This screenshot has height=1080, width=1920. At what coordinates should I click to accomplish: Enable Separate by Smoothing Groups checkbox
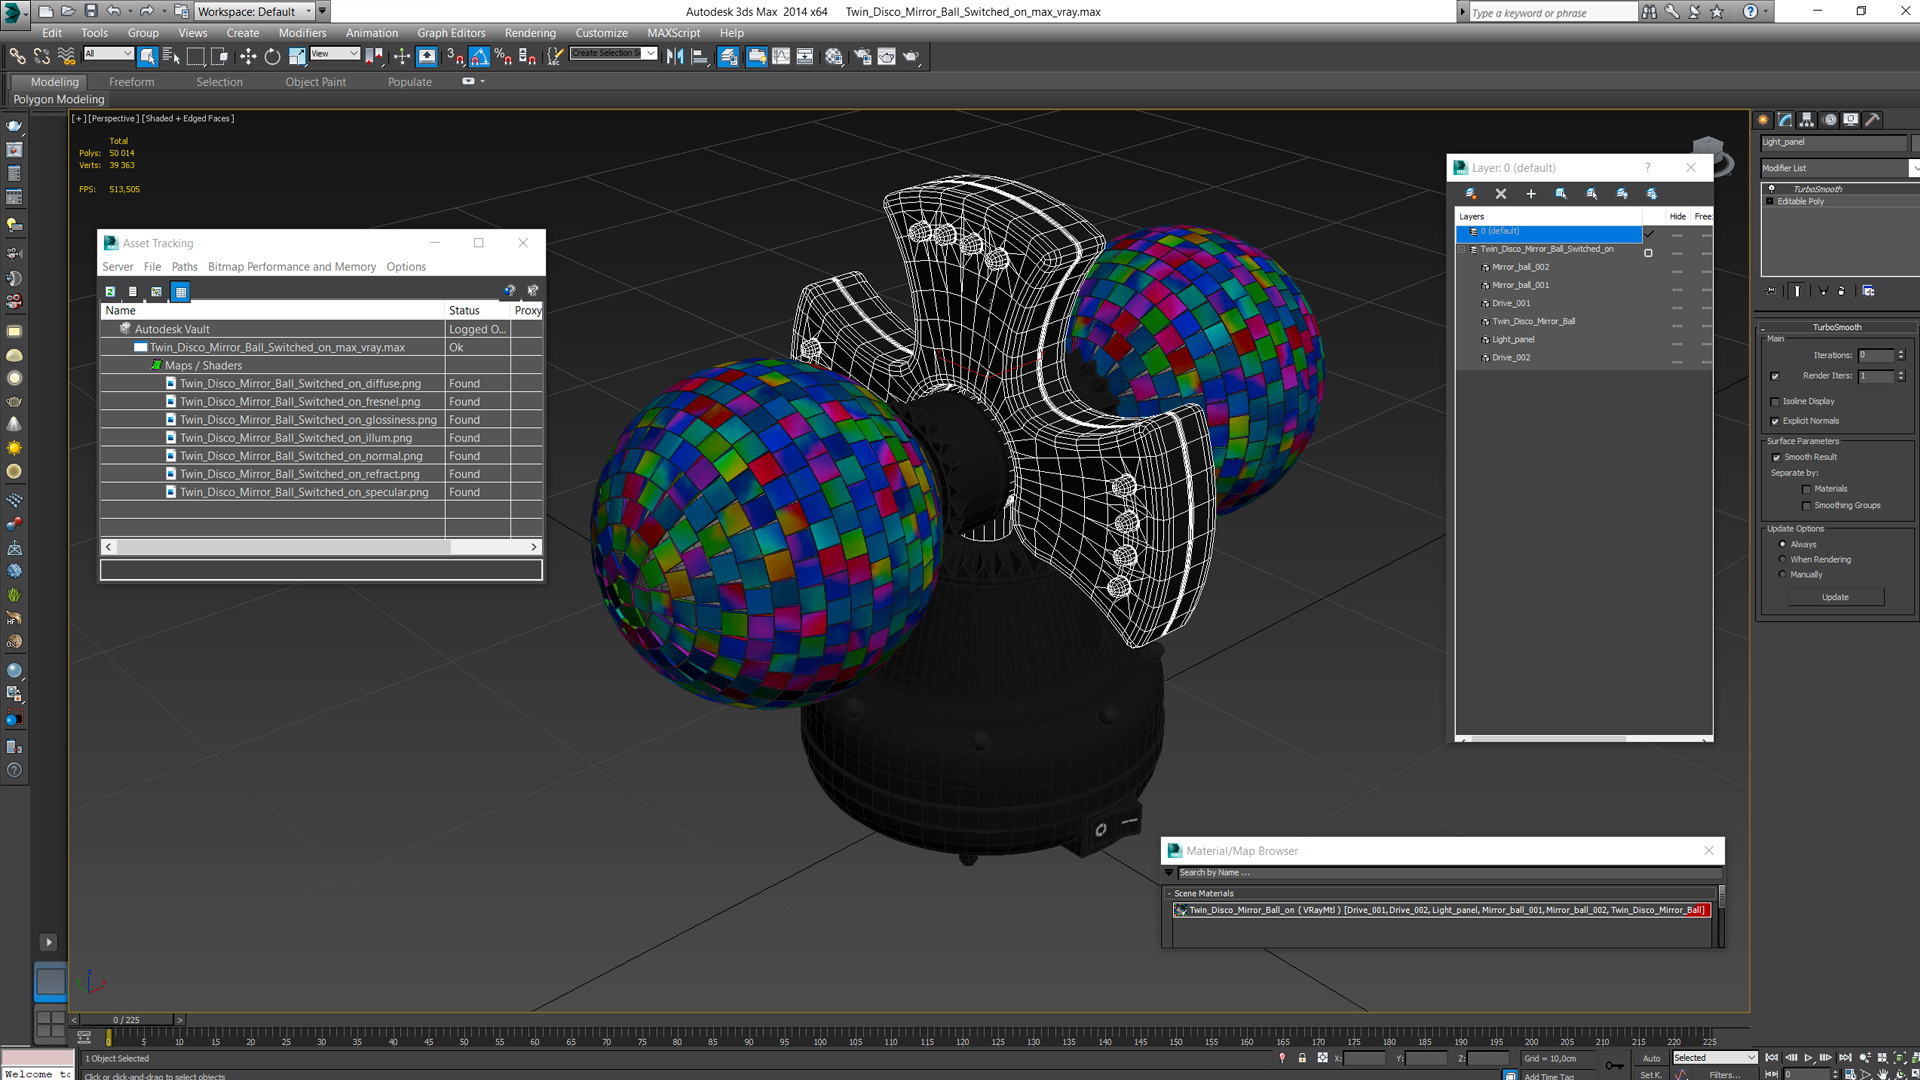tap(1806, 506)
